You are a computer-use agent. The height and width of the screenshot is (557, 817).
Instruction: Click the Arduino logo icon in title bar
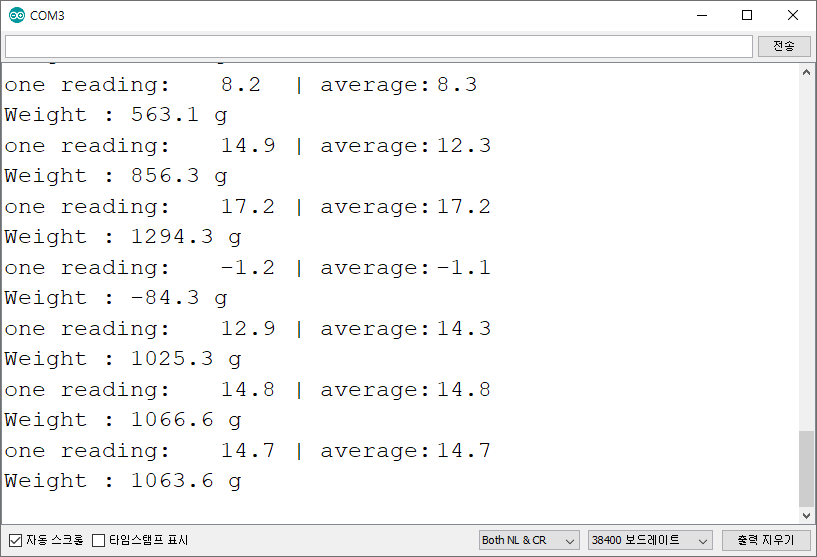(17, 16)
